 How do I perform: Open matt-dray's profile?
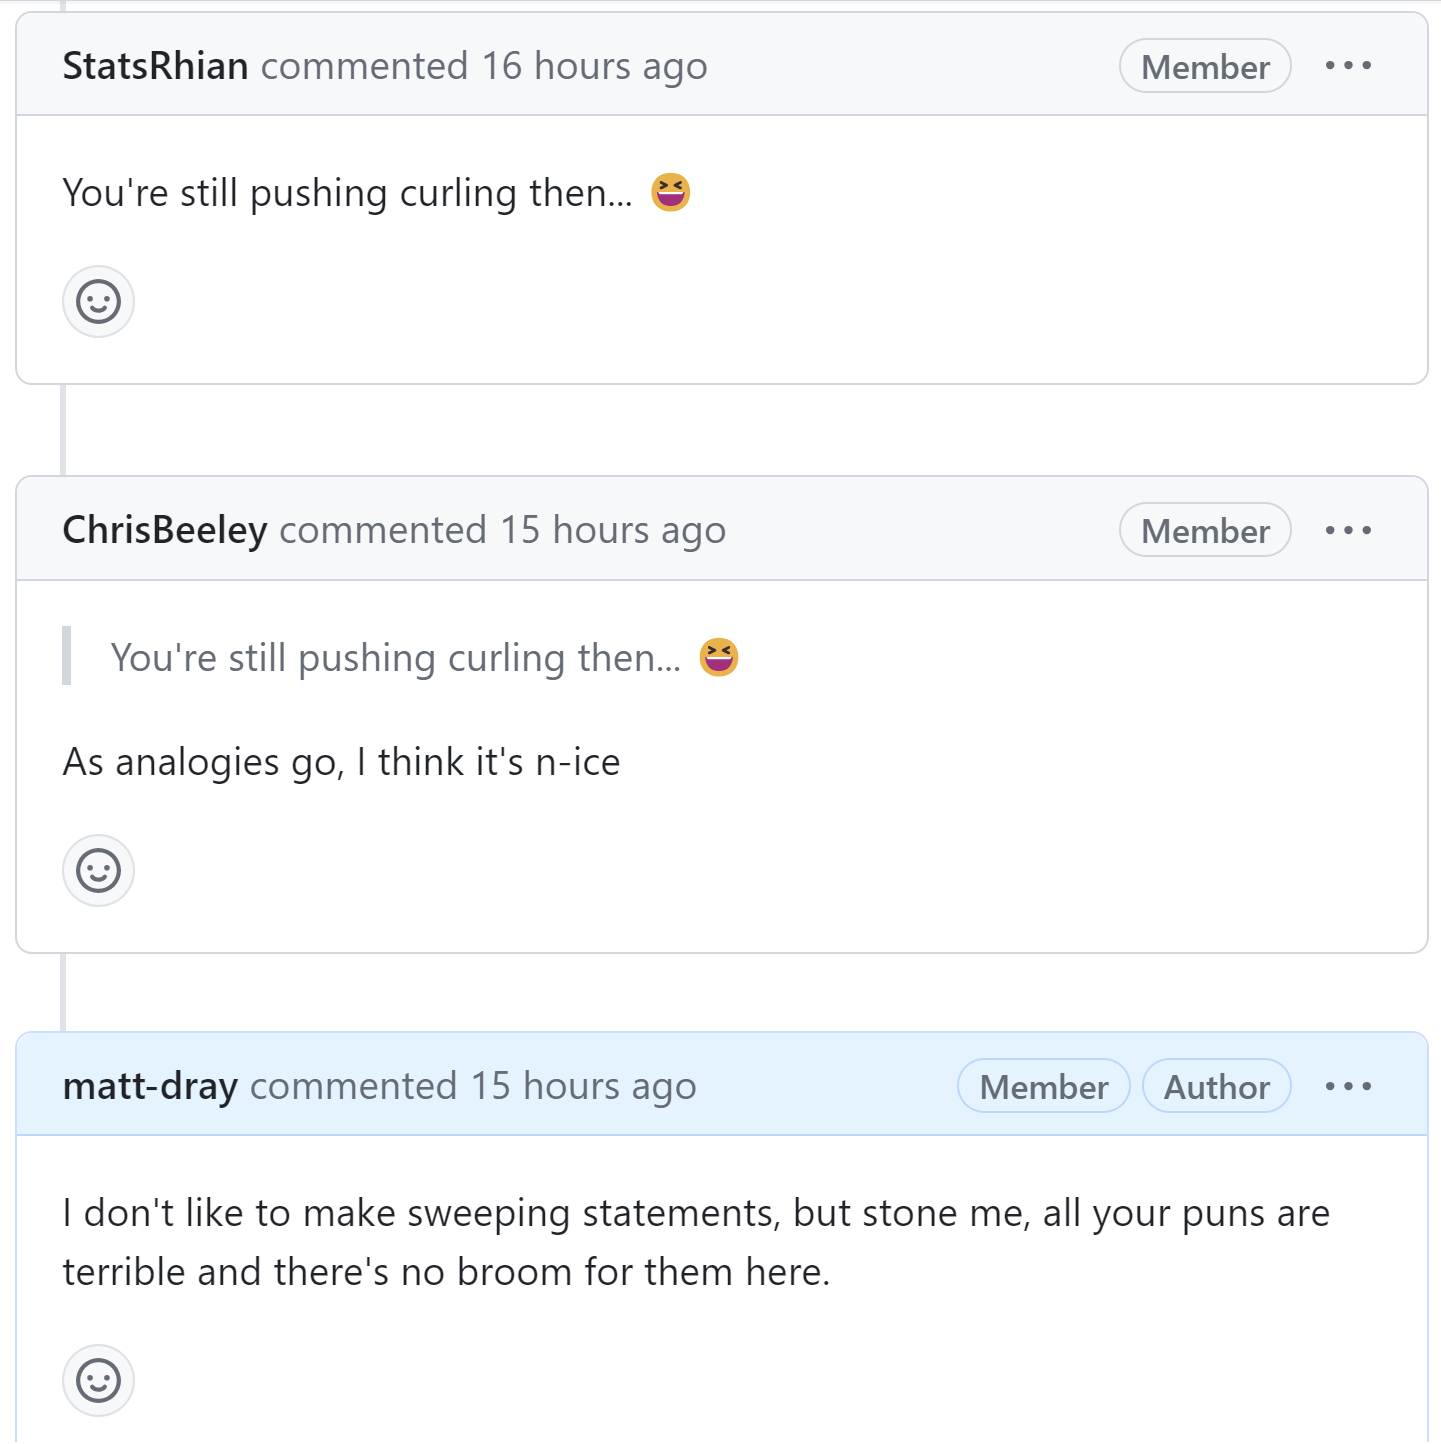click(150, 1085)
